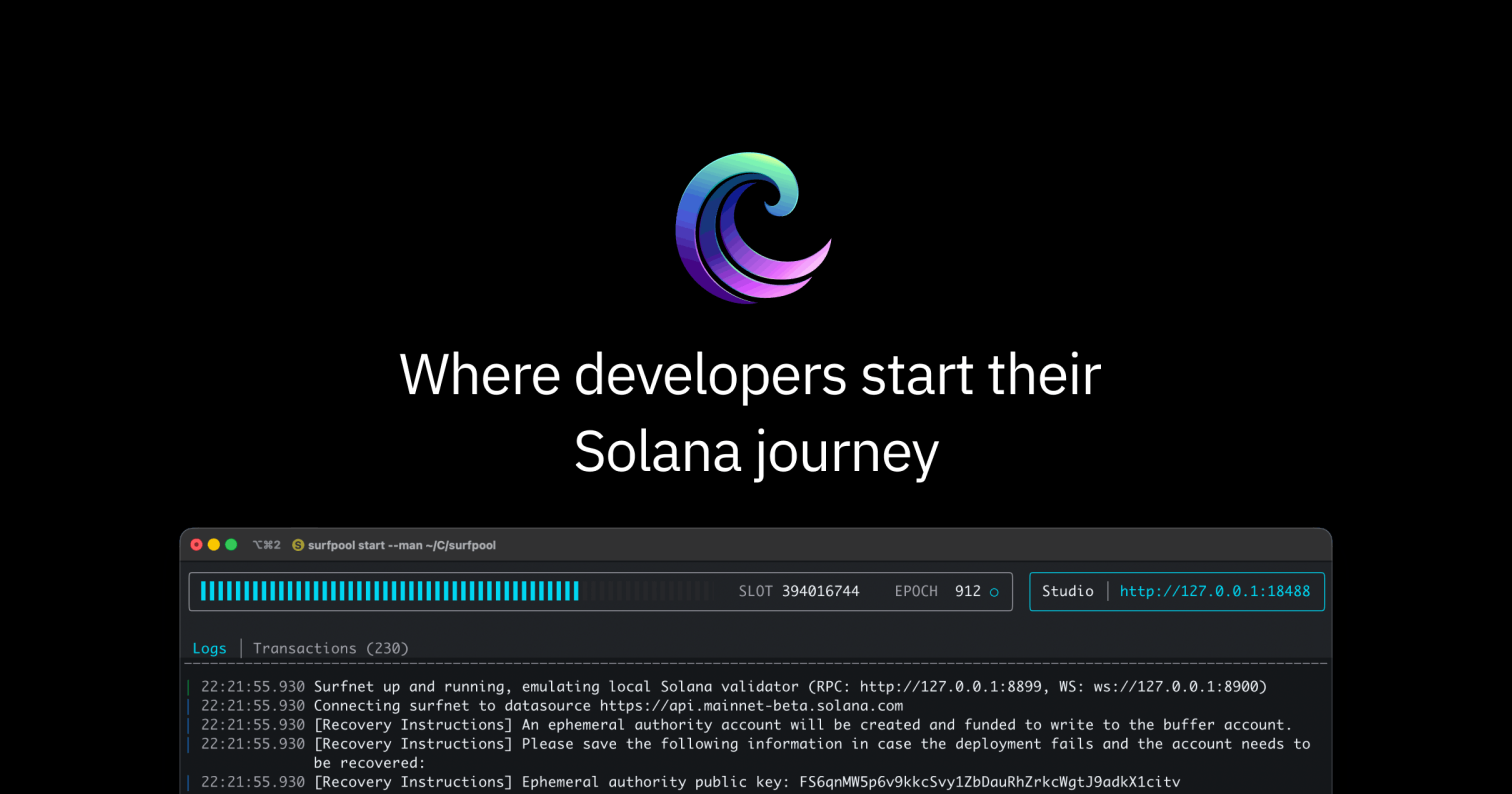The width and height of the screenshot is (1512, 794).
Task: Open the Transactions (230) tab
Action: 331,648
